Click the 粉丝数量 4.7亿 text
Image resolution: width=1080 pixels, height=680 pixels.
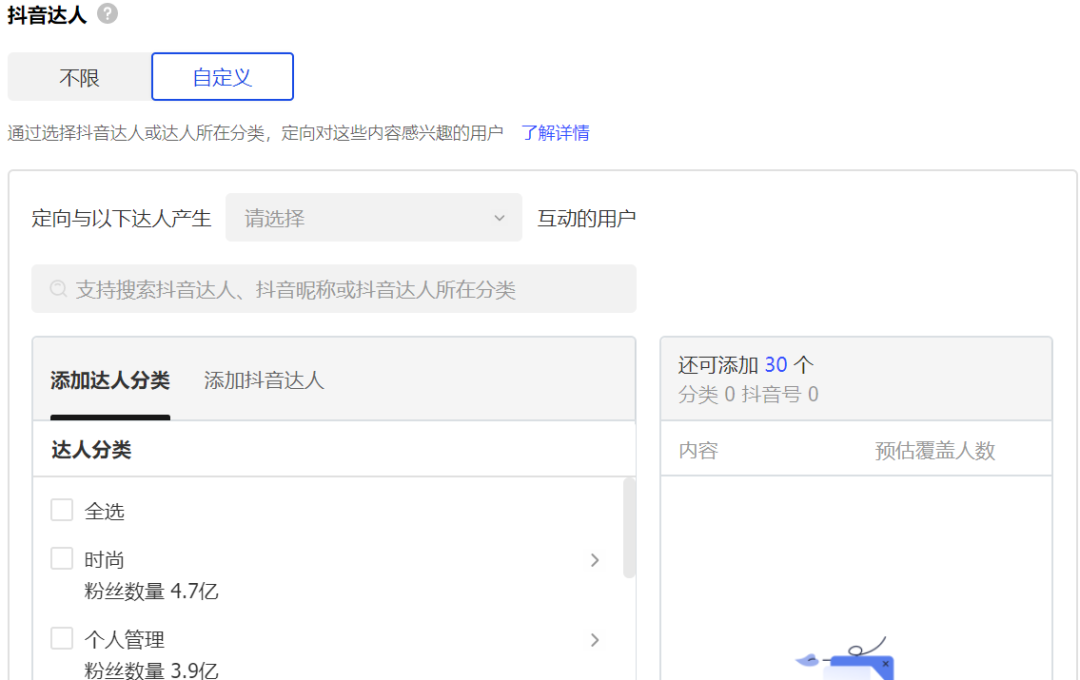coord(151,591)
